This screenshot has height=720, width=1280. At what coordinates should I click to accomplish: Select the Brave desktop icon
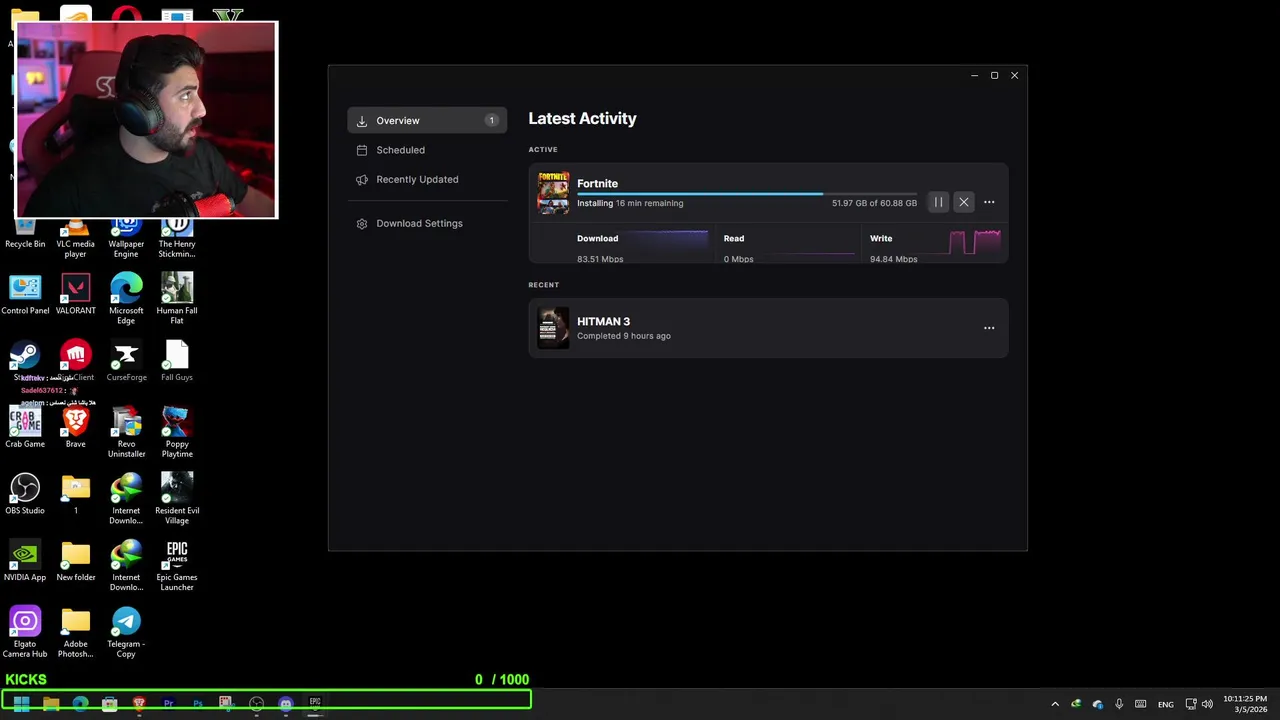pos(75,427)
